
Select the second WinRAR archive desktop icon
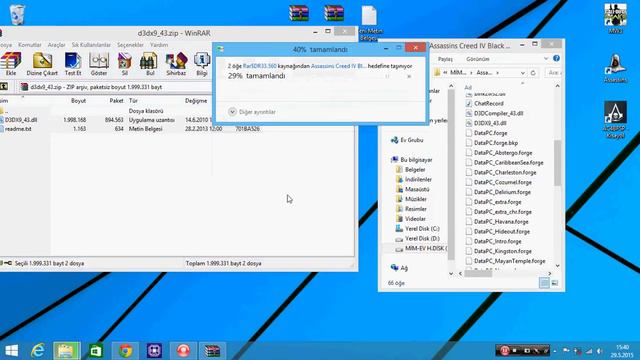[334, 13]
